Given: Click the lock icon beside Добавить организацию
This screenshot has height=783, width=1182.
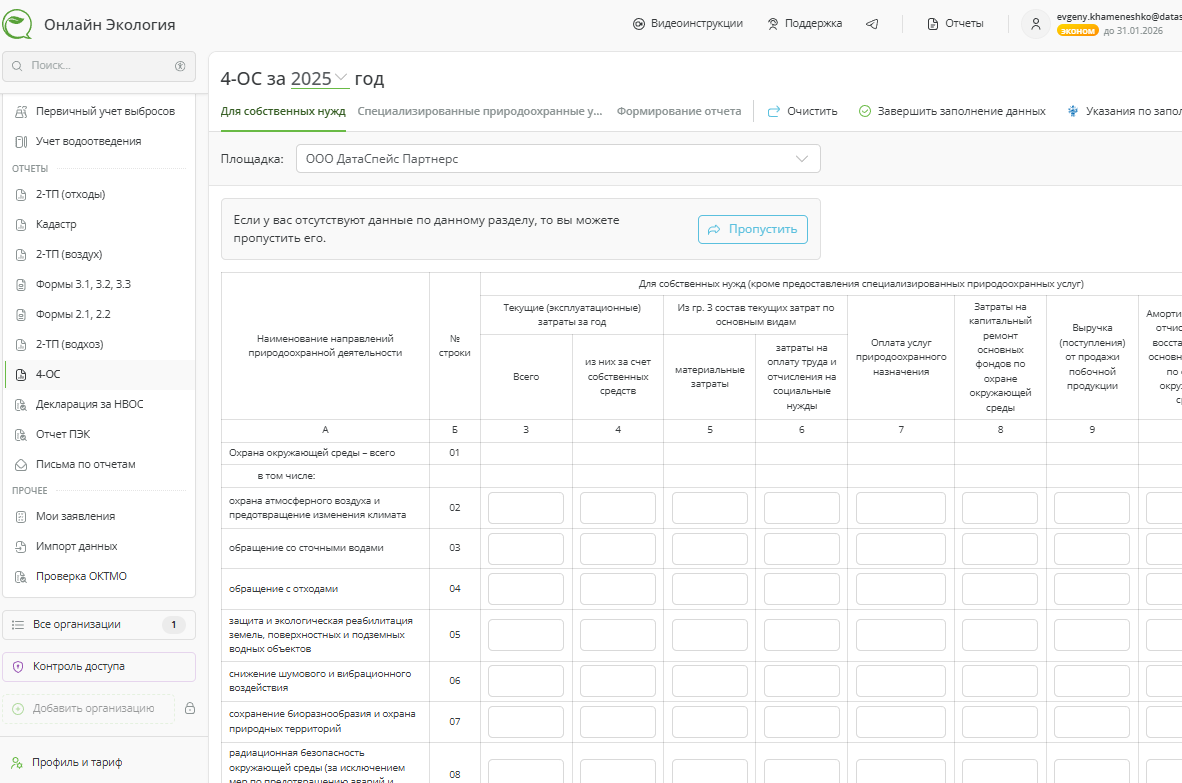Looking at the screenshot, I should point(189,709).
